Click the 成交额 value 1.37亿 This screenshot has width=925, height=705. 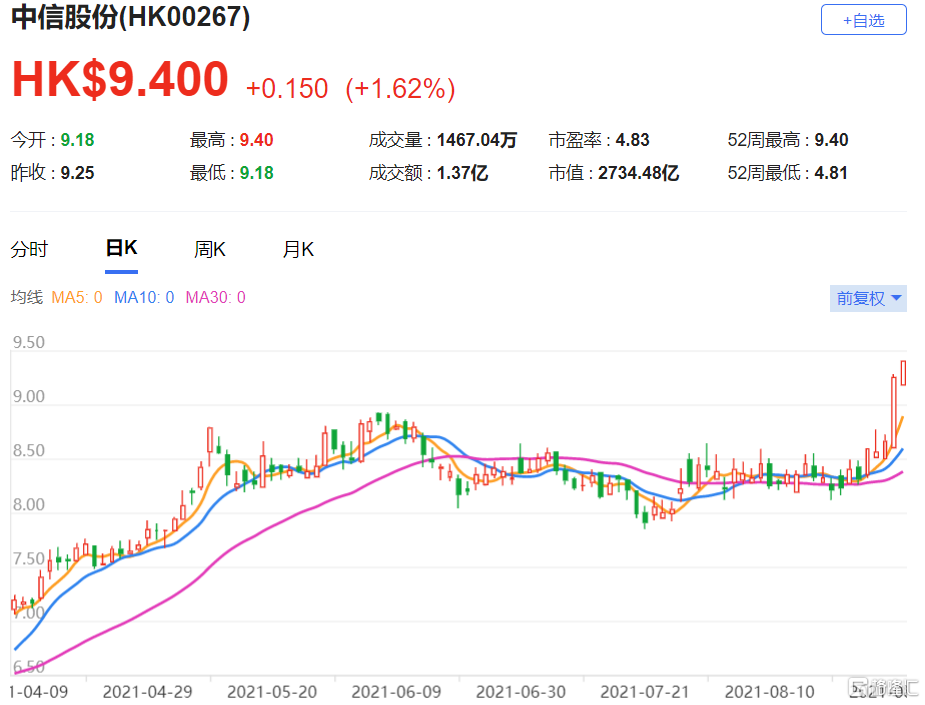(462, 173)
